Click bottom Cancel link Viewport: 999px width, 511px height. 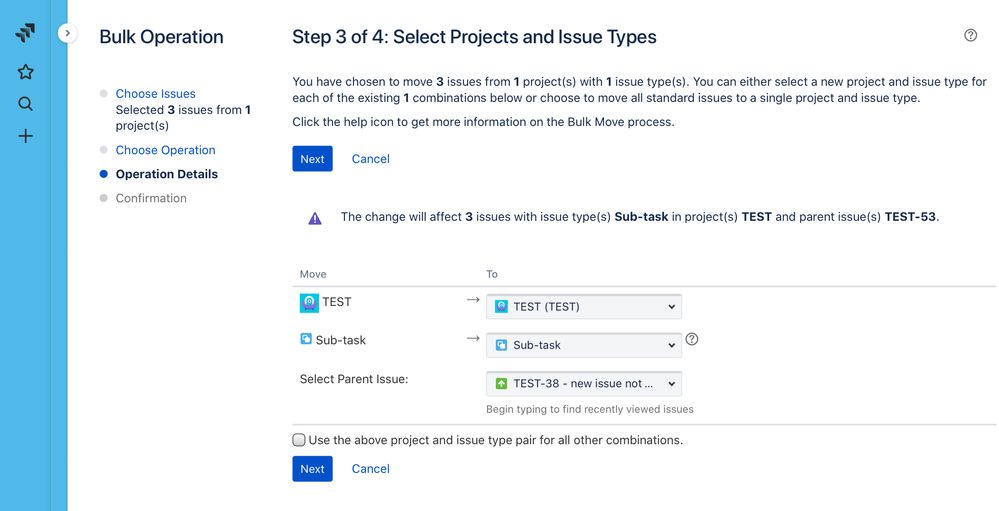point(370,468)
